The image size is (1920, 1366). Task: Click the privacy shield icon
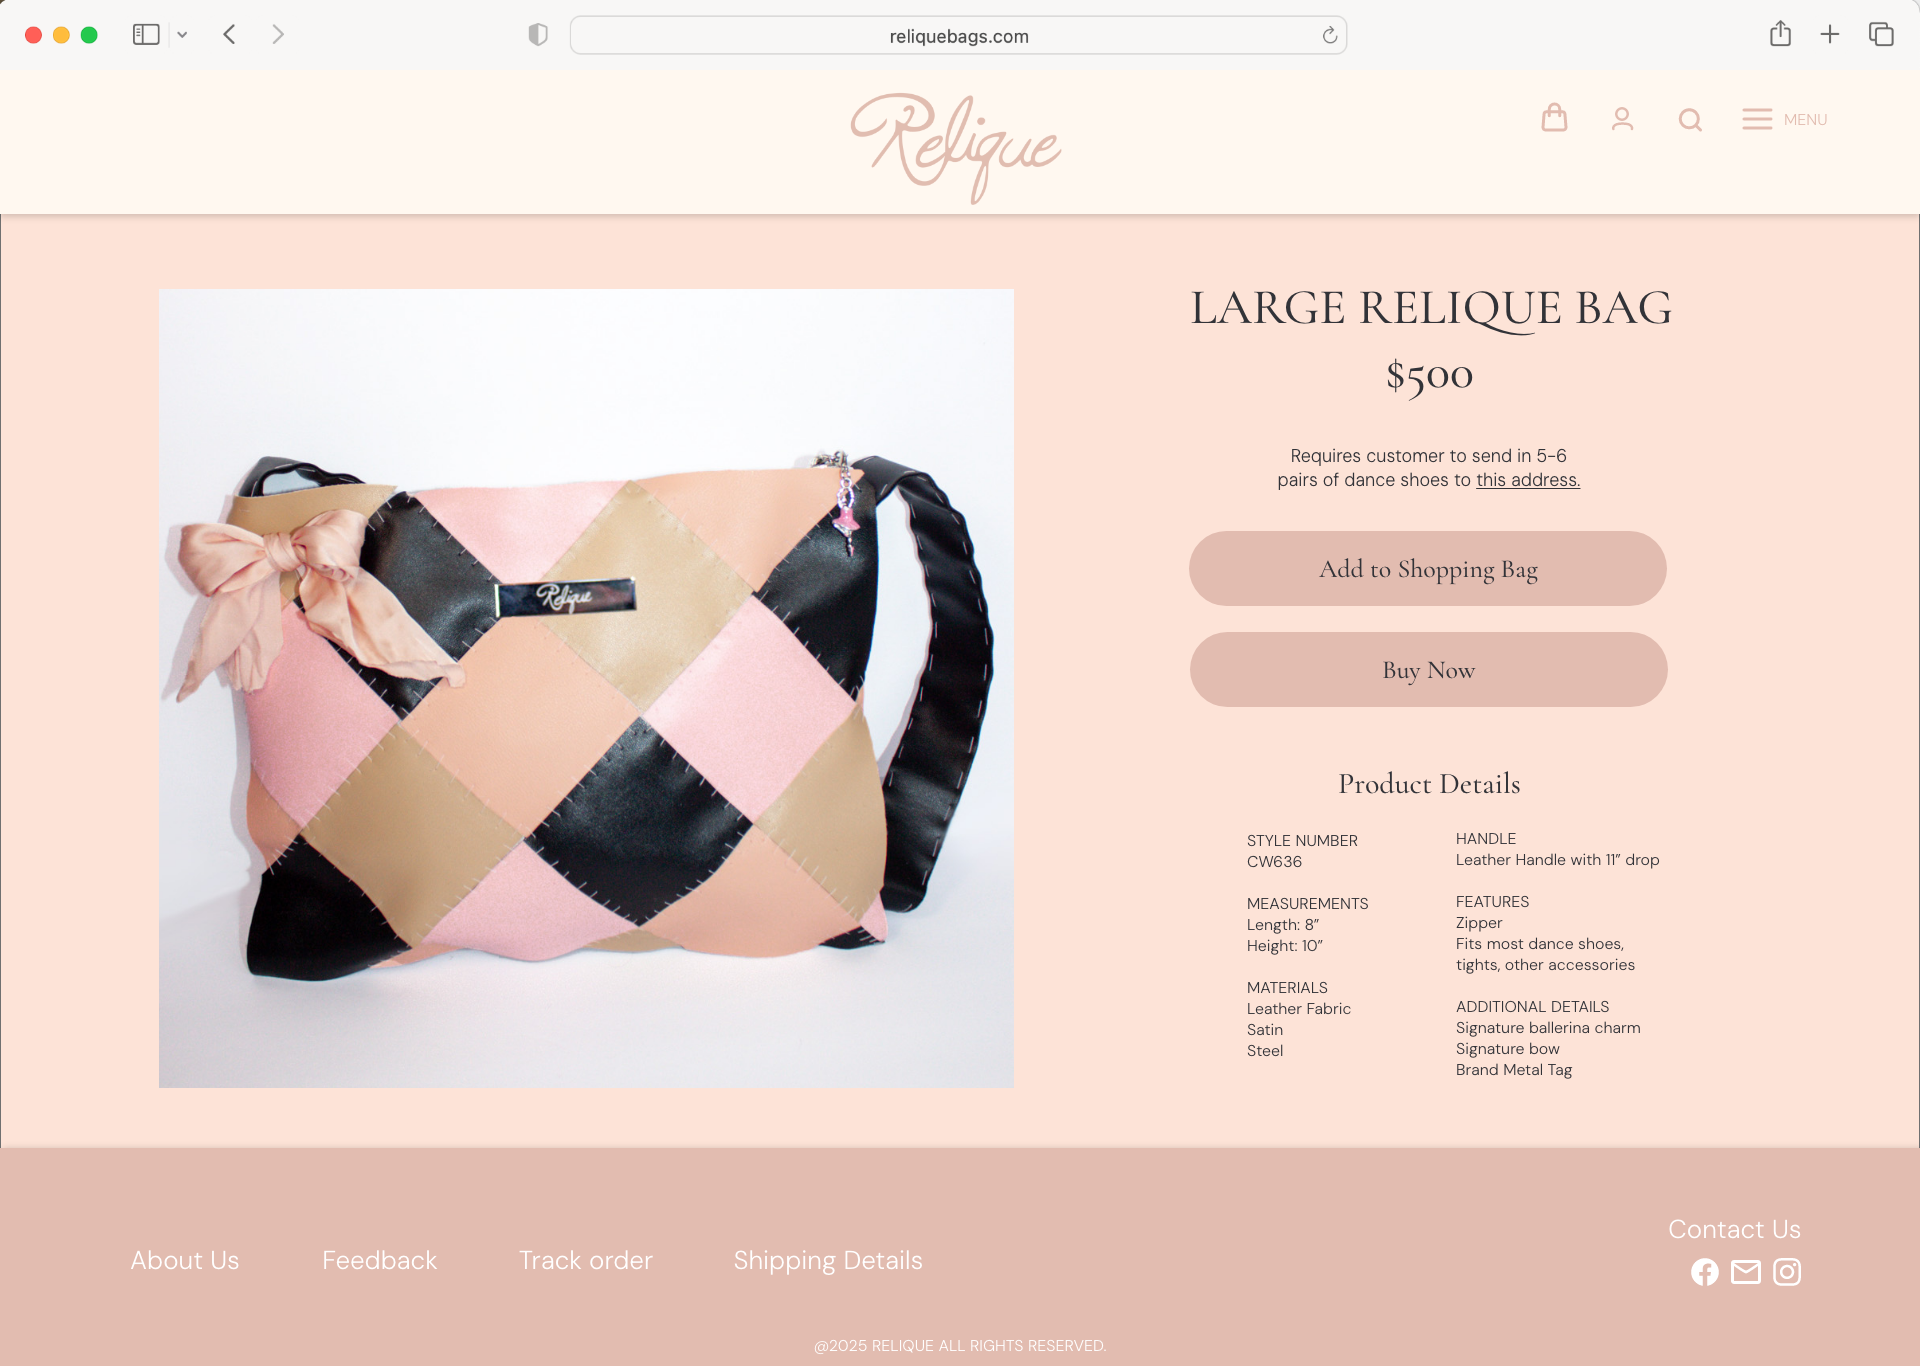click(538, 35)
